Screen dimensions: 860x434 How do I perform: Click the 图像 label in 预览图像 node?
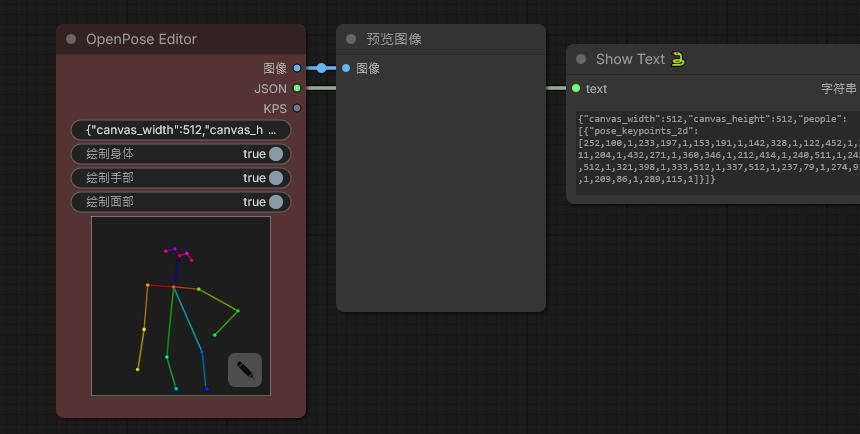pyautogui.click(x=368, y=68)
